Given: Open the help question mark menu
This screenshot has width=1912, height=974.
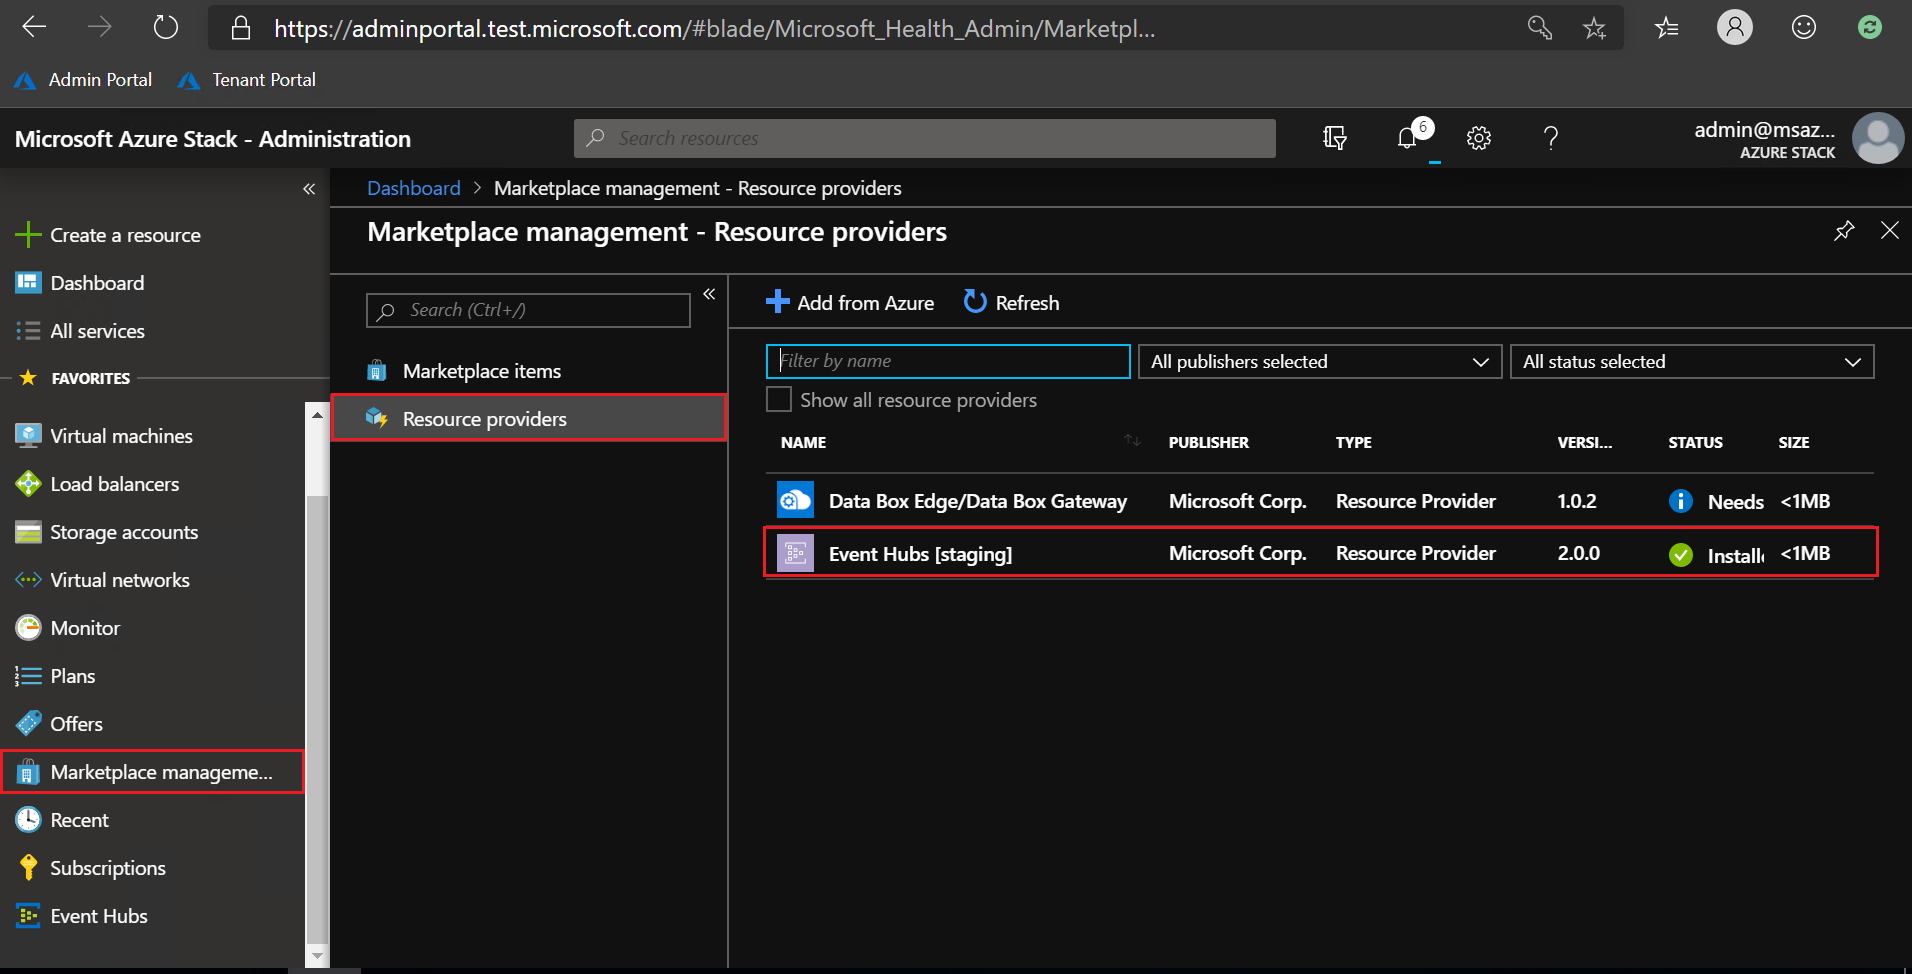Looking at the screenshot, I should pos(1550,138).
